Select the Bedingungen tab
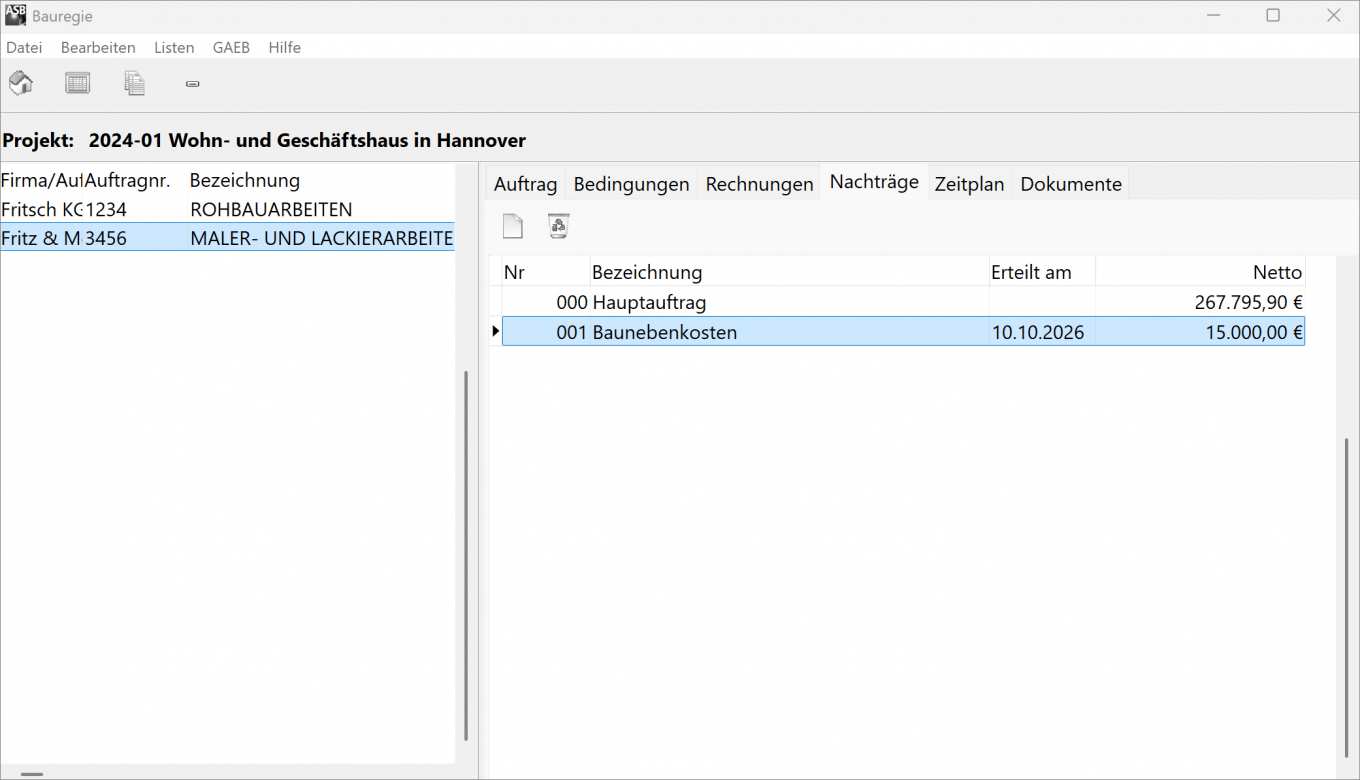Viewport: 1360px width, 780px height. (631, 184)
